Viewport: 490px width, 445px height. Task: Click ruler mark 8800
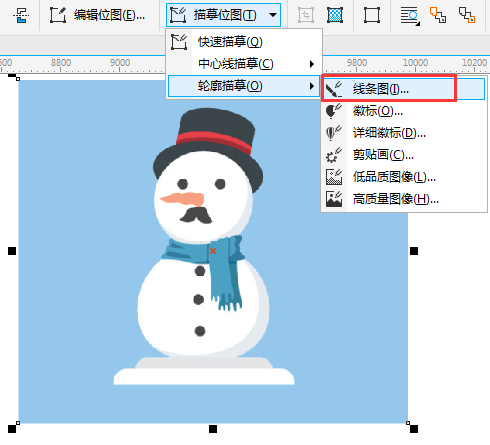(61, 63)
